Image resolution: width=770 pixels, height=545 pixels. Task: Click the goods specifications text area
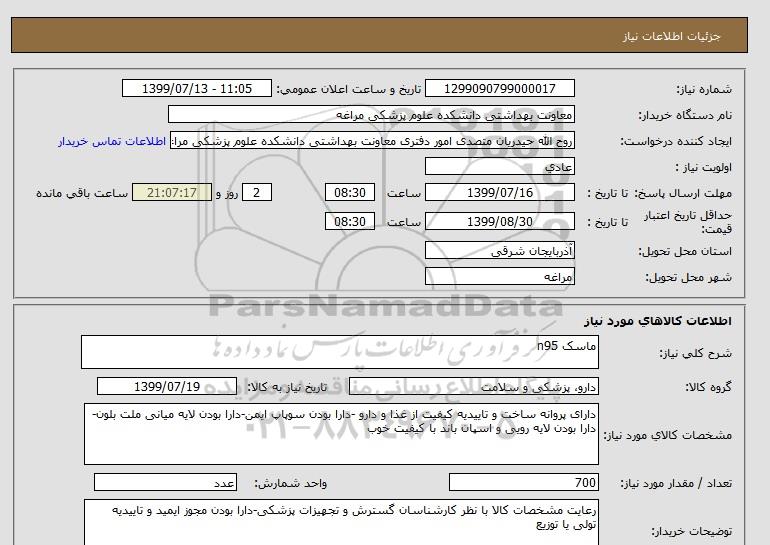[341, 434]
